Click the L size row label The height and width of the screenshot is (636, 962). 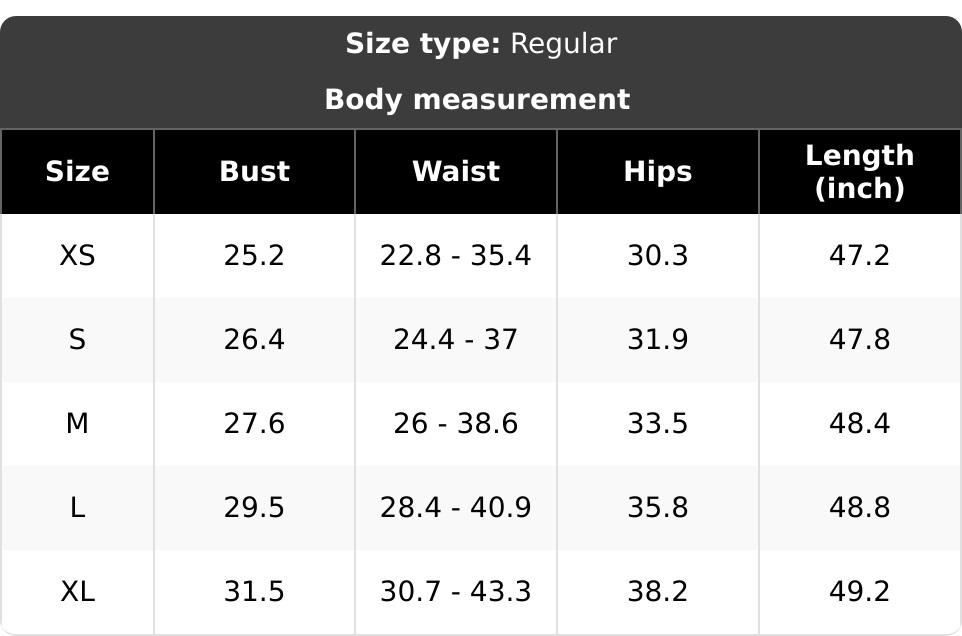tap(77, 507)
